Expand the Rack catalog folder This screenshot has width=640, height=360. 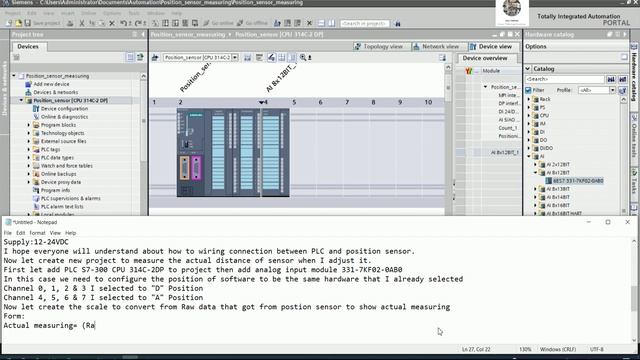[529, 99]
